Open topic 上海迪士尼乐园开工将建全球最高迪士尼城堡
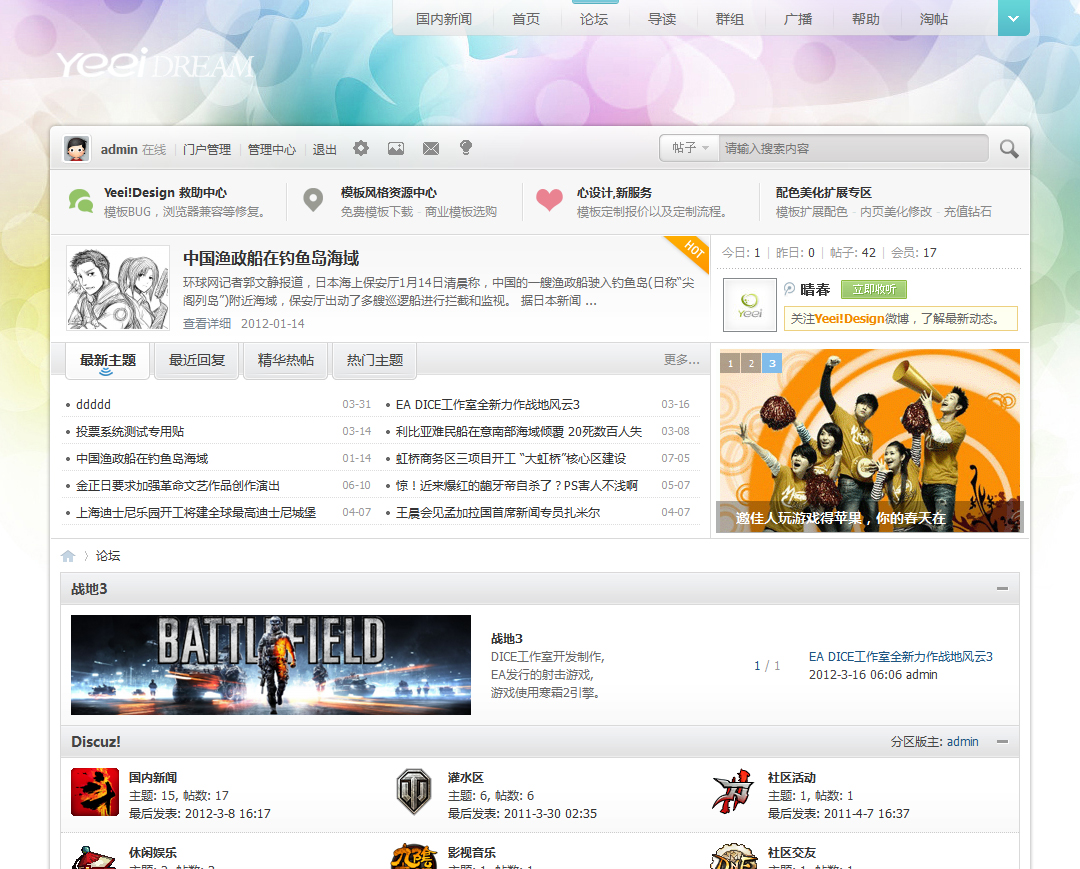Viewport: 1080px width, 869px height. (196, 513)
